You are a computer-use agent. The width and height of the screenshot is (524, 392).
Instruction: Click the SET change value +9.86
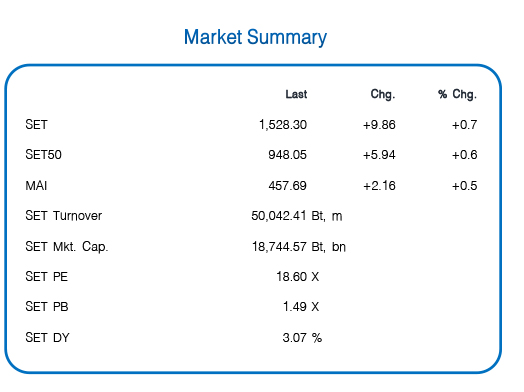379,125
